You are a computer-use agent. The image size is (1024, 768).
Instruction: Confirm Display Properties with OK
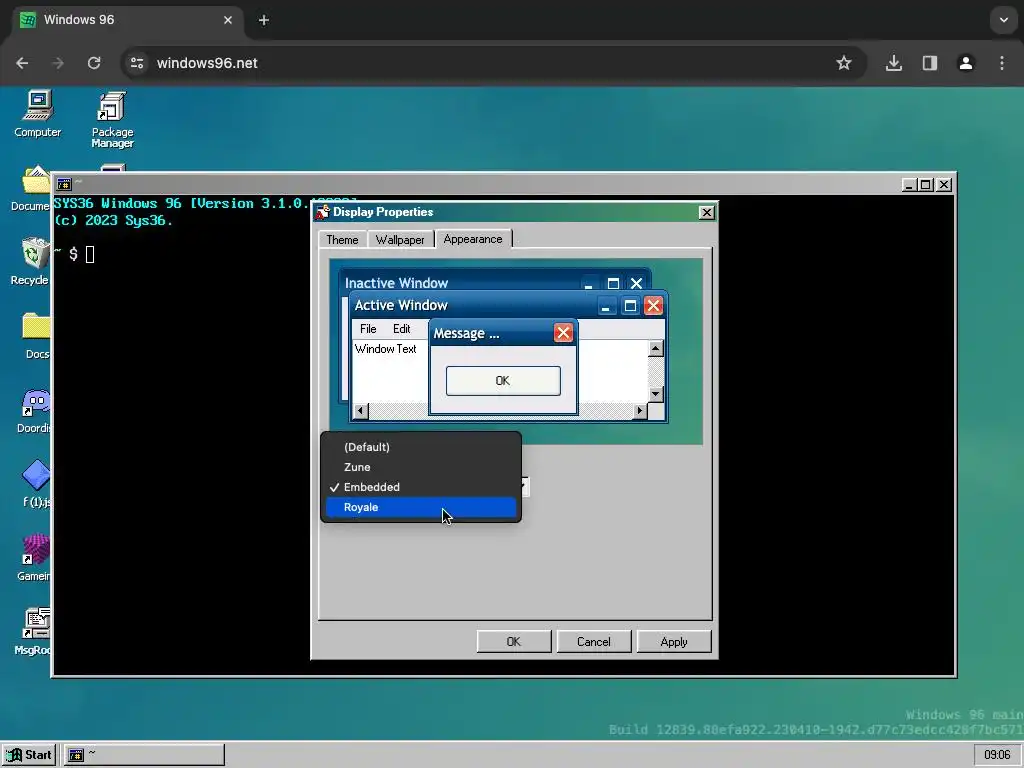pos(514,642)
